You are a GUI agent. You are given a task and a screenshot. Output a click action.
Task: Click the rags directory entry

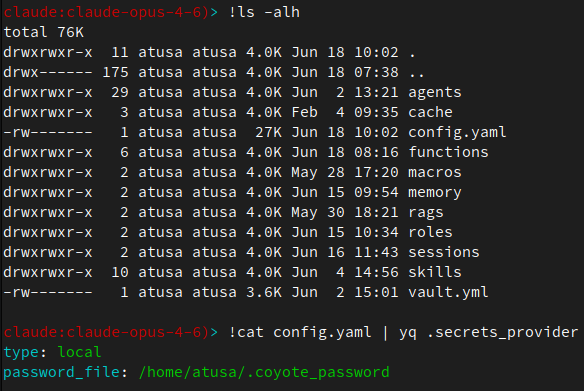(426, 213)
